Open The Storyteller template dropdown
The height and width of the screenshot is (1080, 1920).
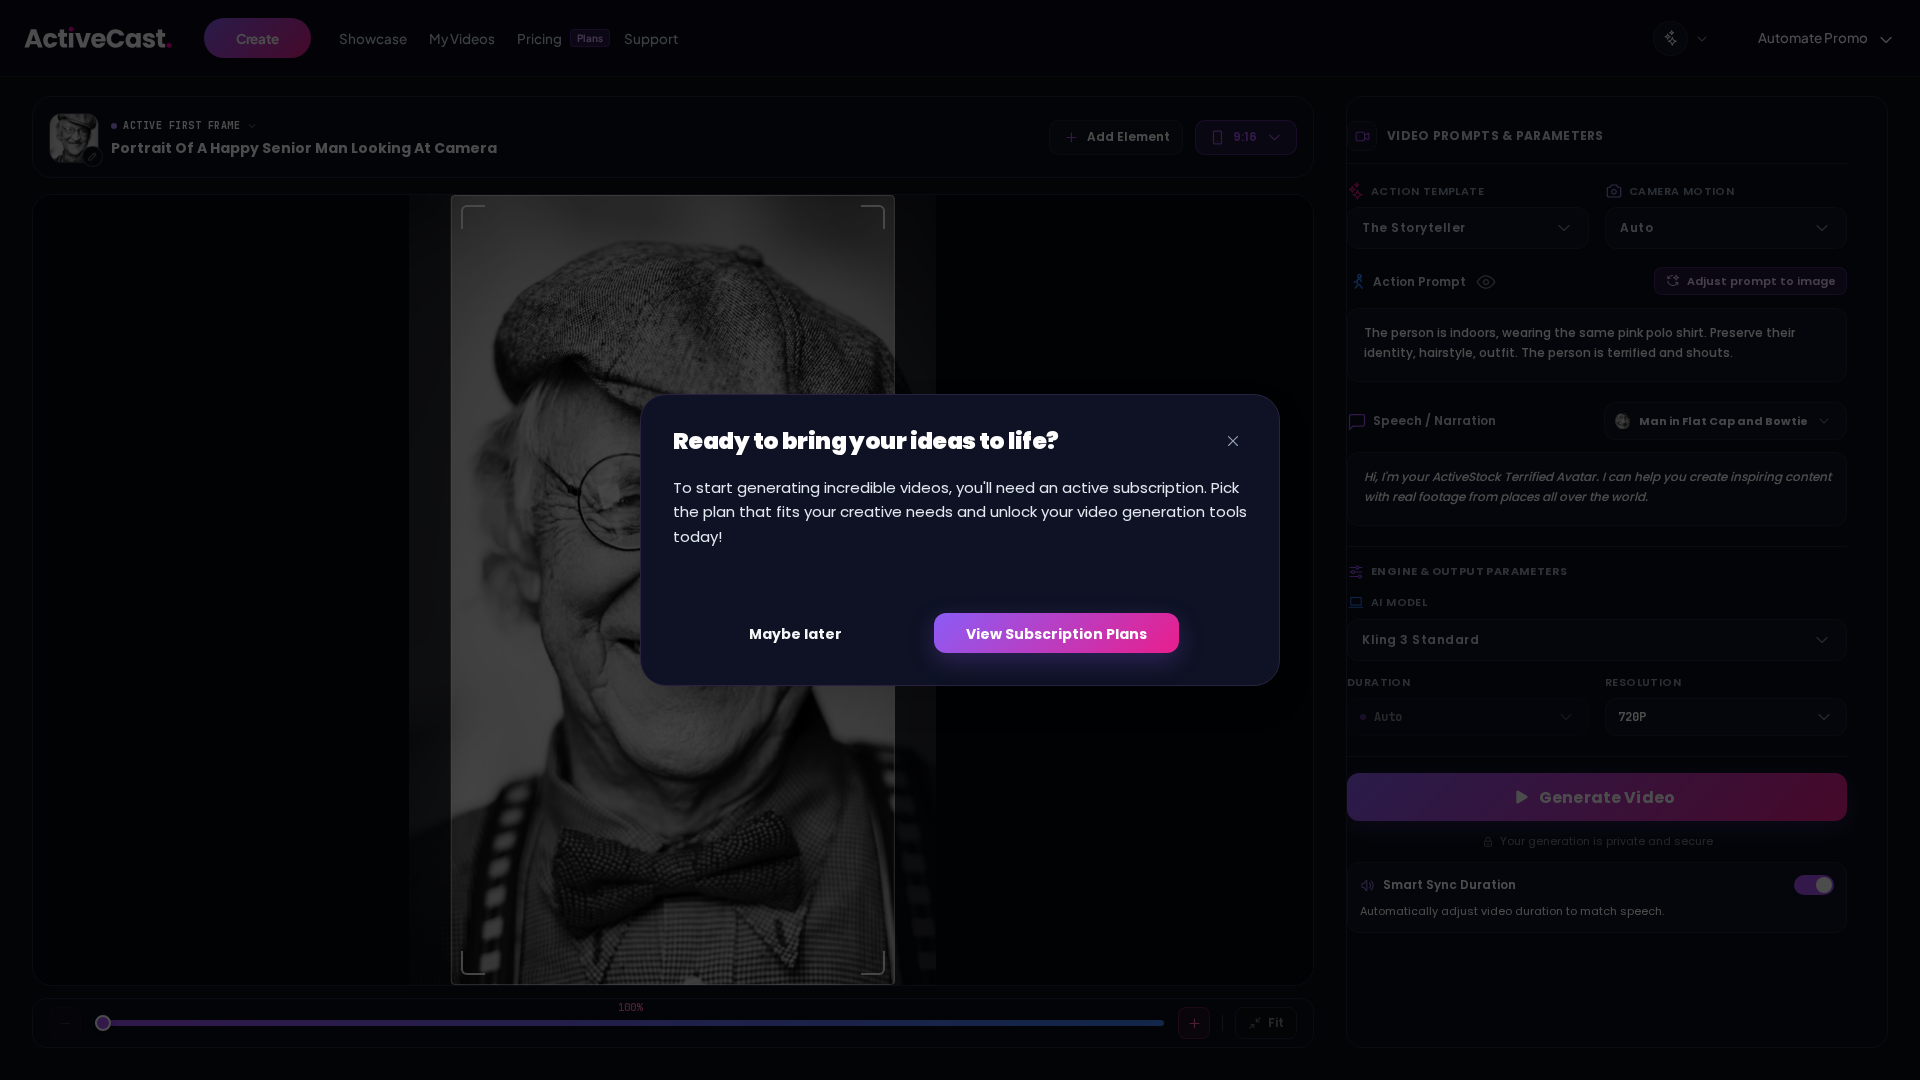(1467, 228)
